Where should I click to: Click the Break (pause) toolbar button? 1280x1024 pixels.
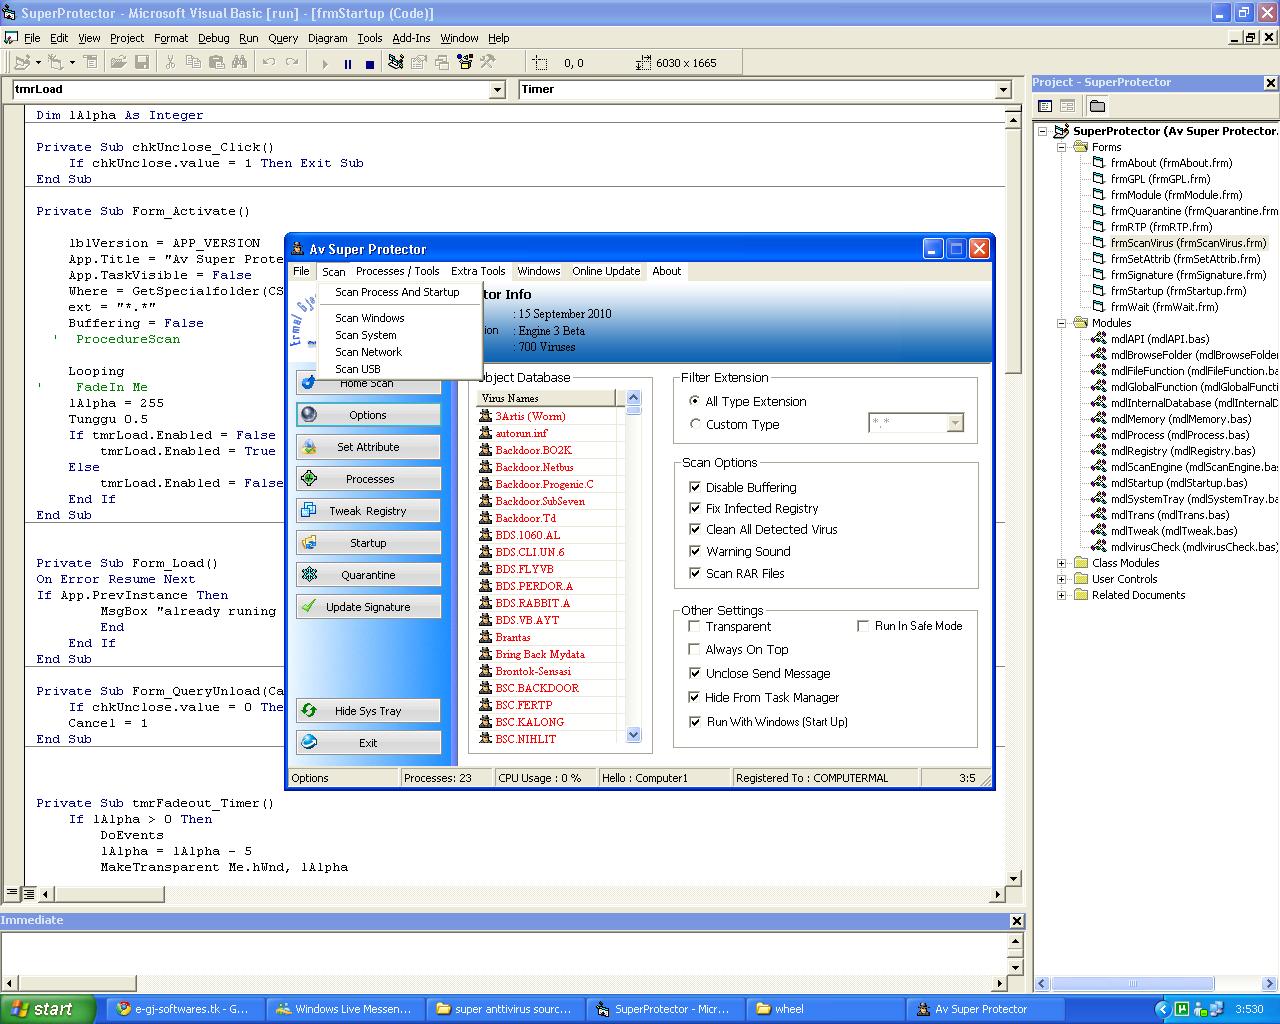(x=347, y=63)
